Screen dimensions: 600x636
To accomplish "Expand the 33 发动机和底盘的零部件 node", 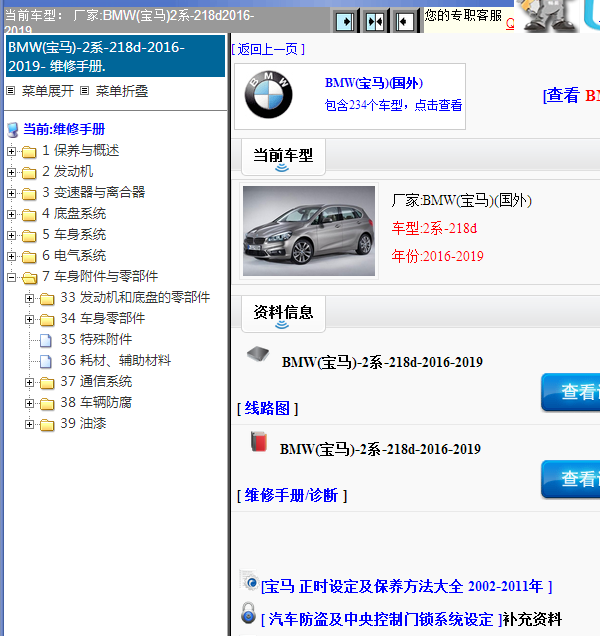I will tap(29, 299).
